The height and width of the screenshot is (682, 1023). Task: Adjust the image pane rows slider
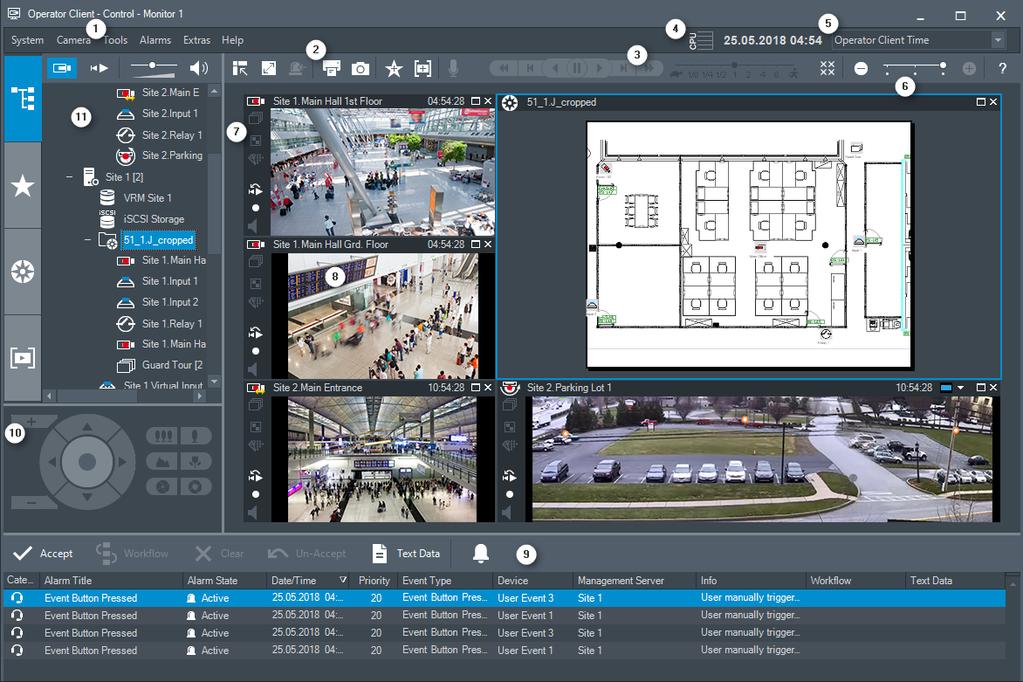915,69
